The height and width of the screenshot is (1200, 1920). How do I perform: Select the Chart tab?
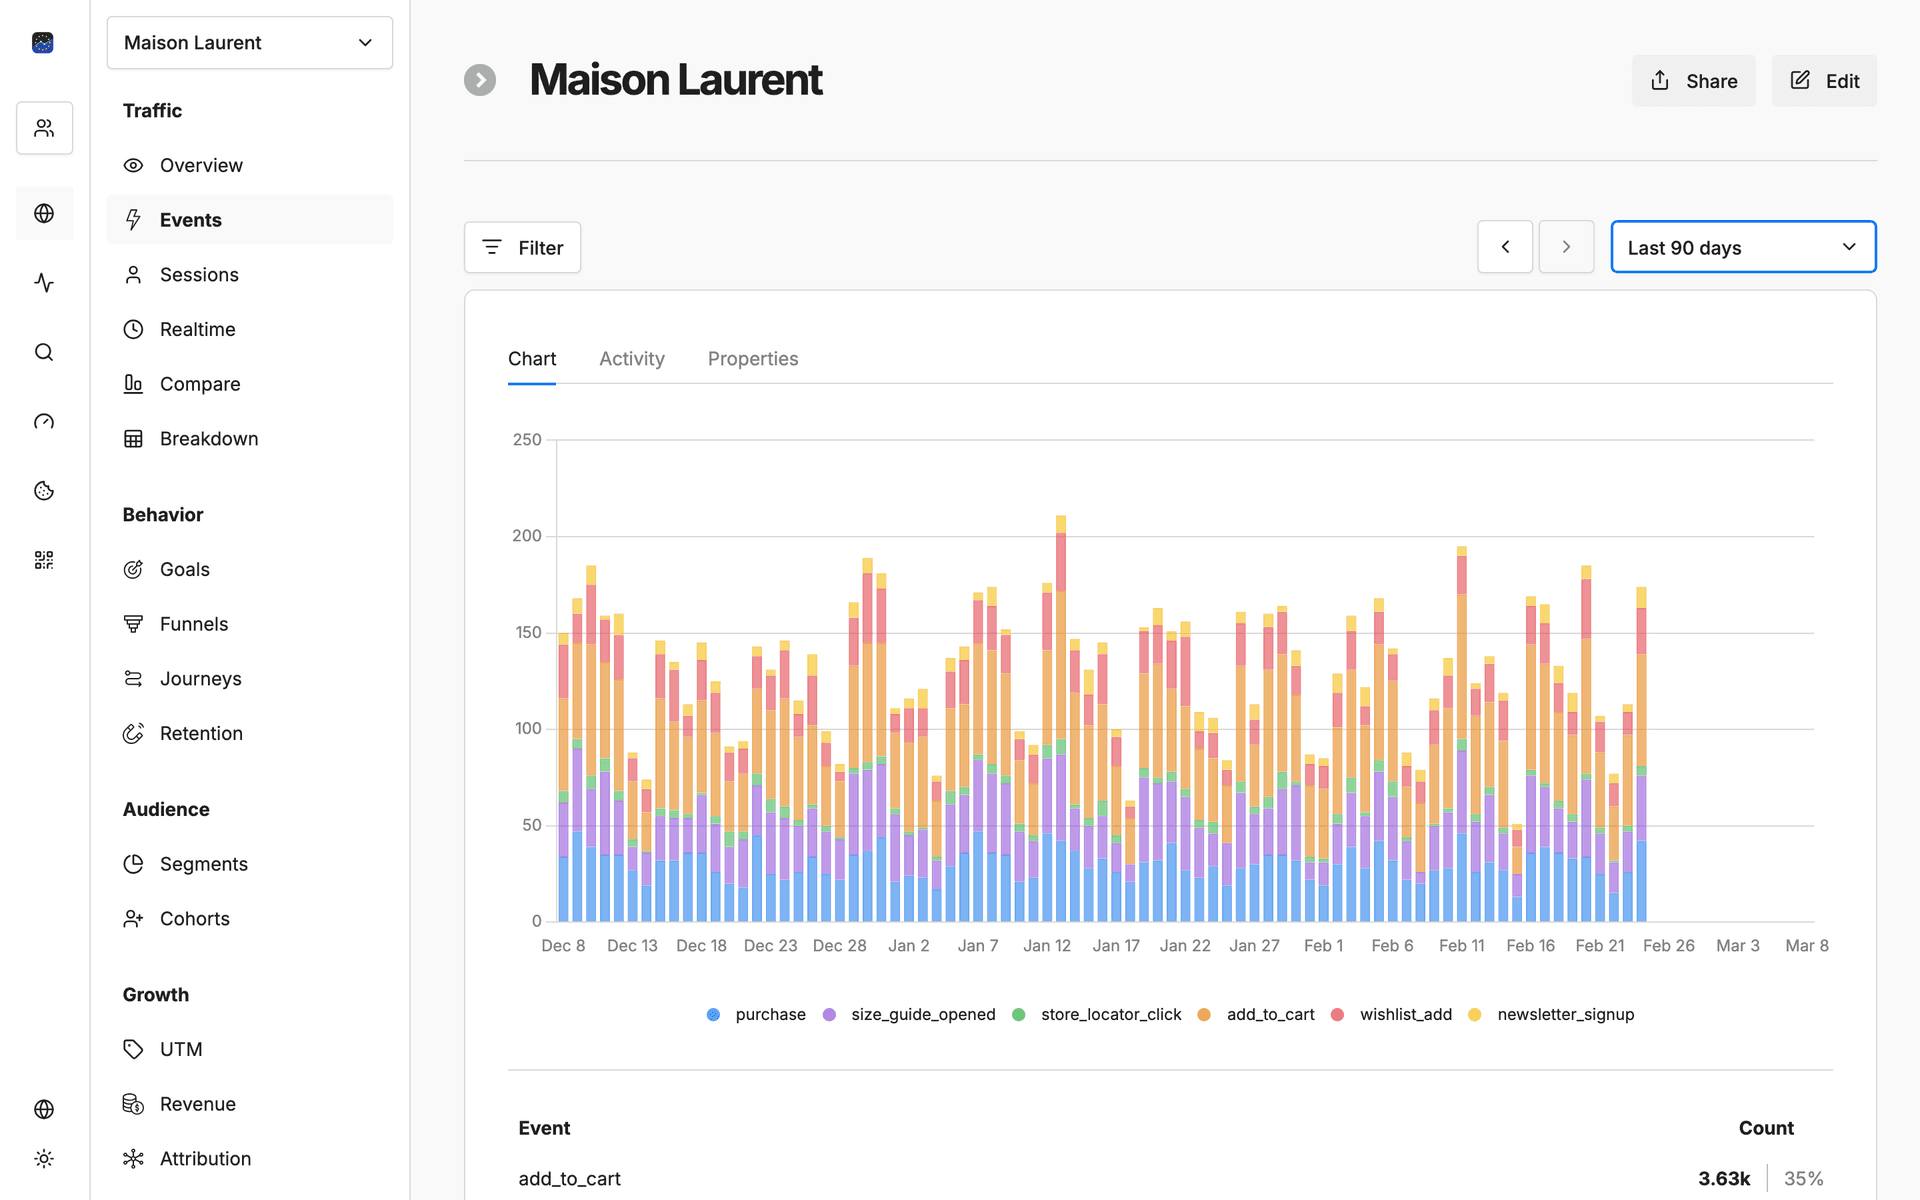click(x=532, y=359)
